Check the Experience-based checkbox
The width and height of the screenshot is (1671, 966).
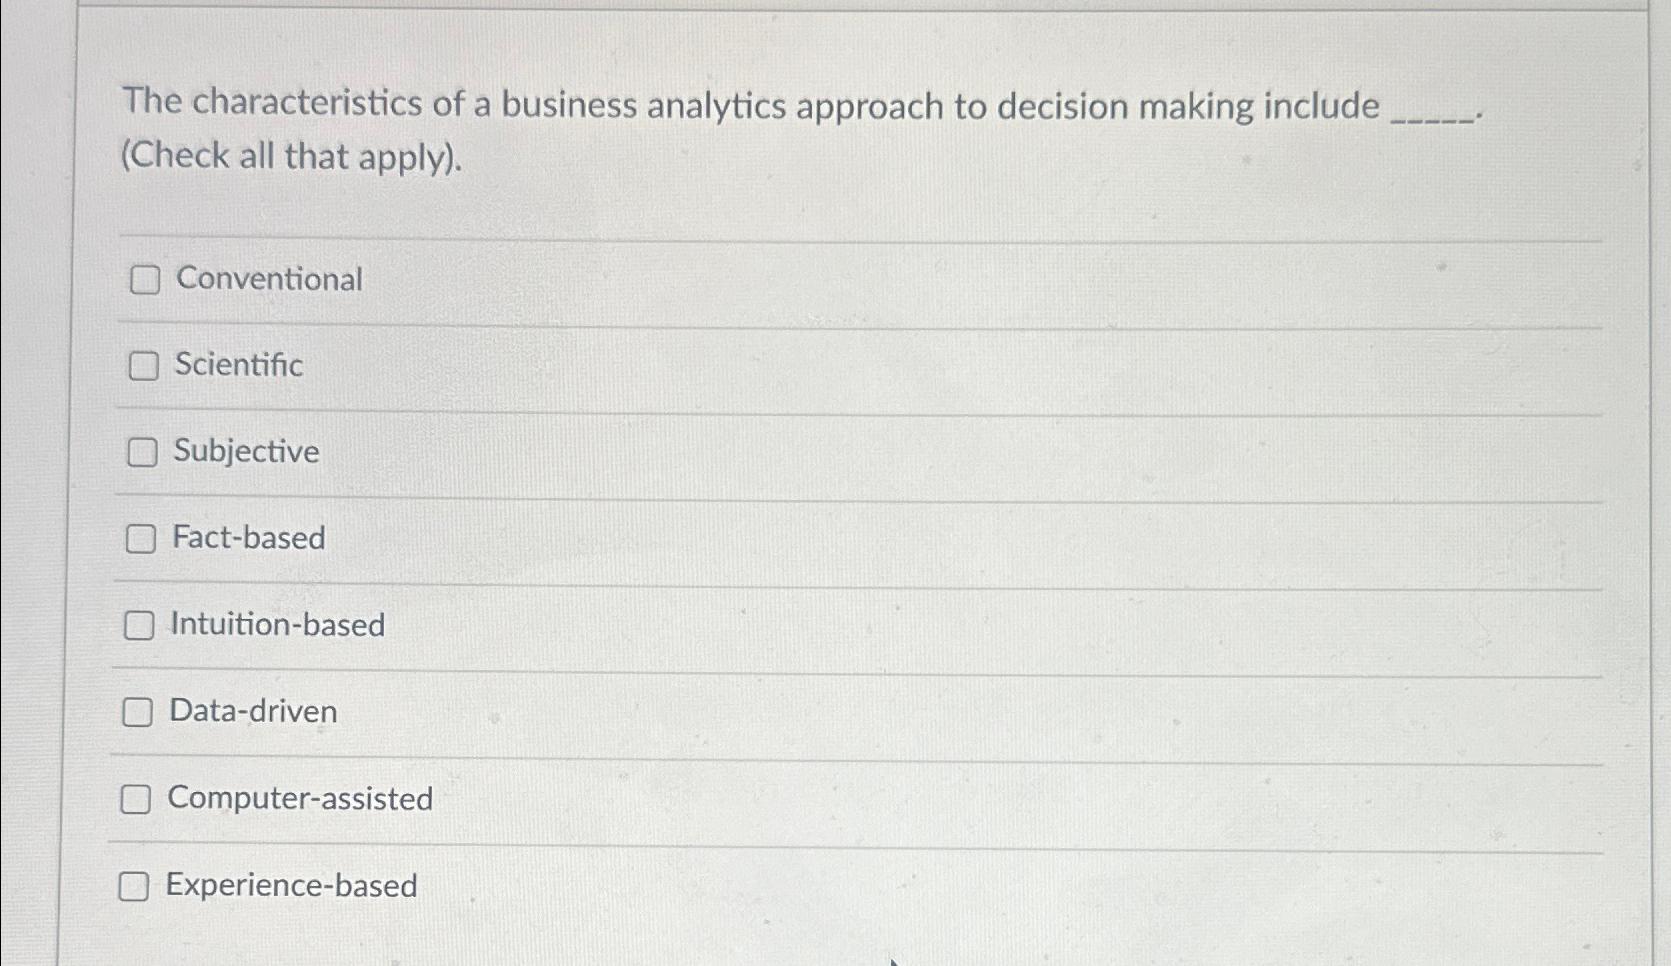[x=136, y=886]
